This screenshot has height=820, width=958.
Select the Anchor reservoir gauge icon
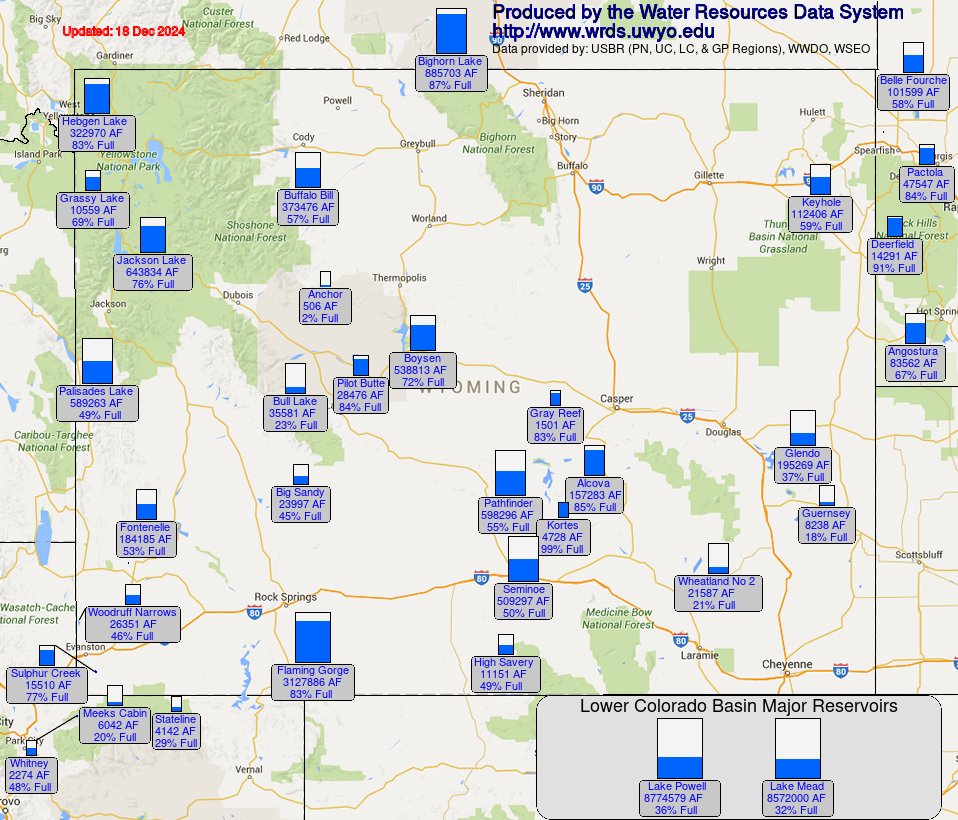point(326,278)
